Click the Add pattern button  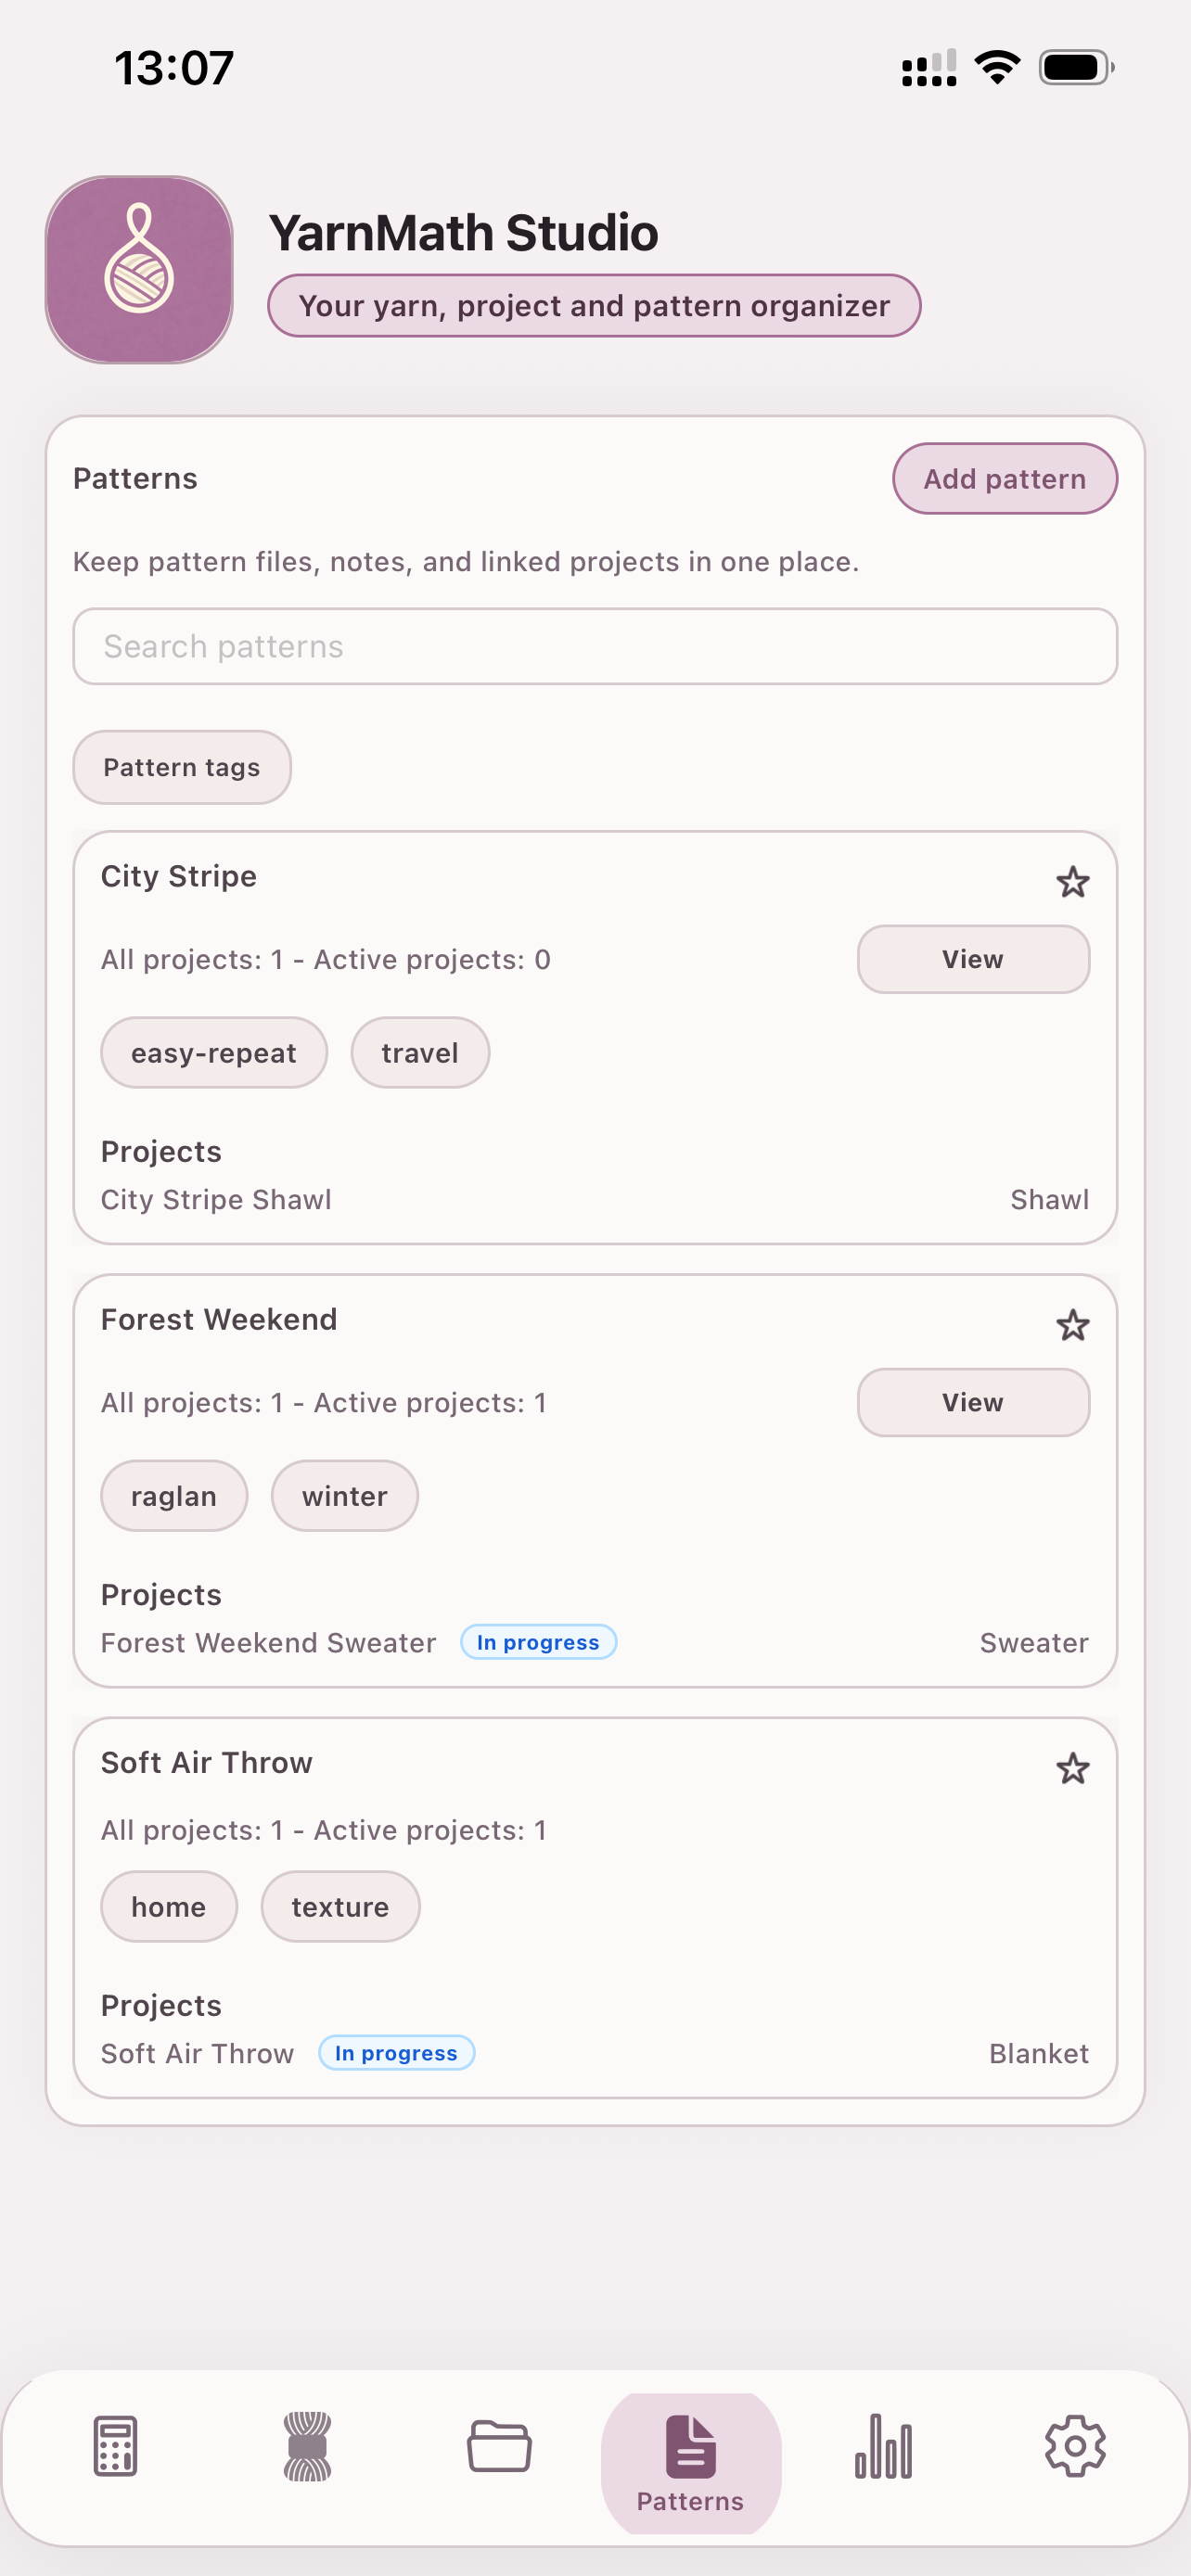(x=1004, y=478)
